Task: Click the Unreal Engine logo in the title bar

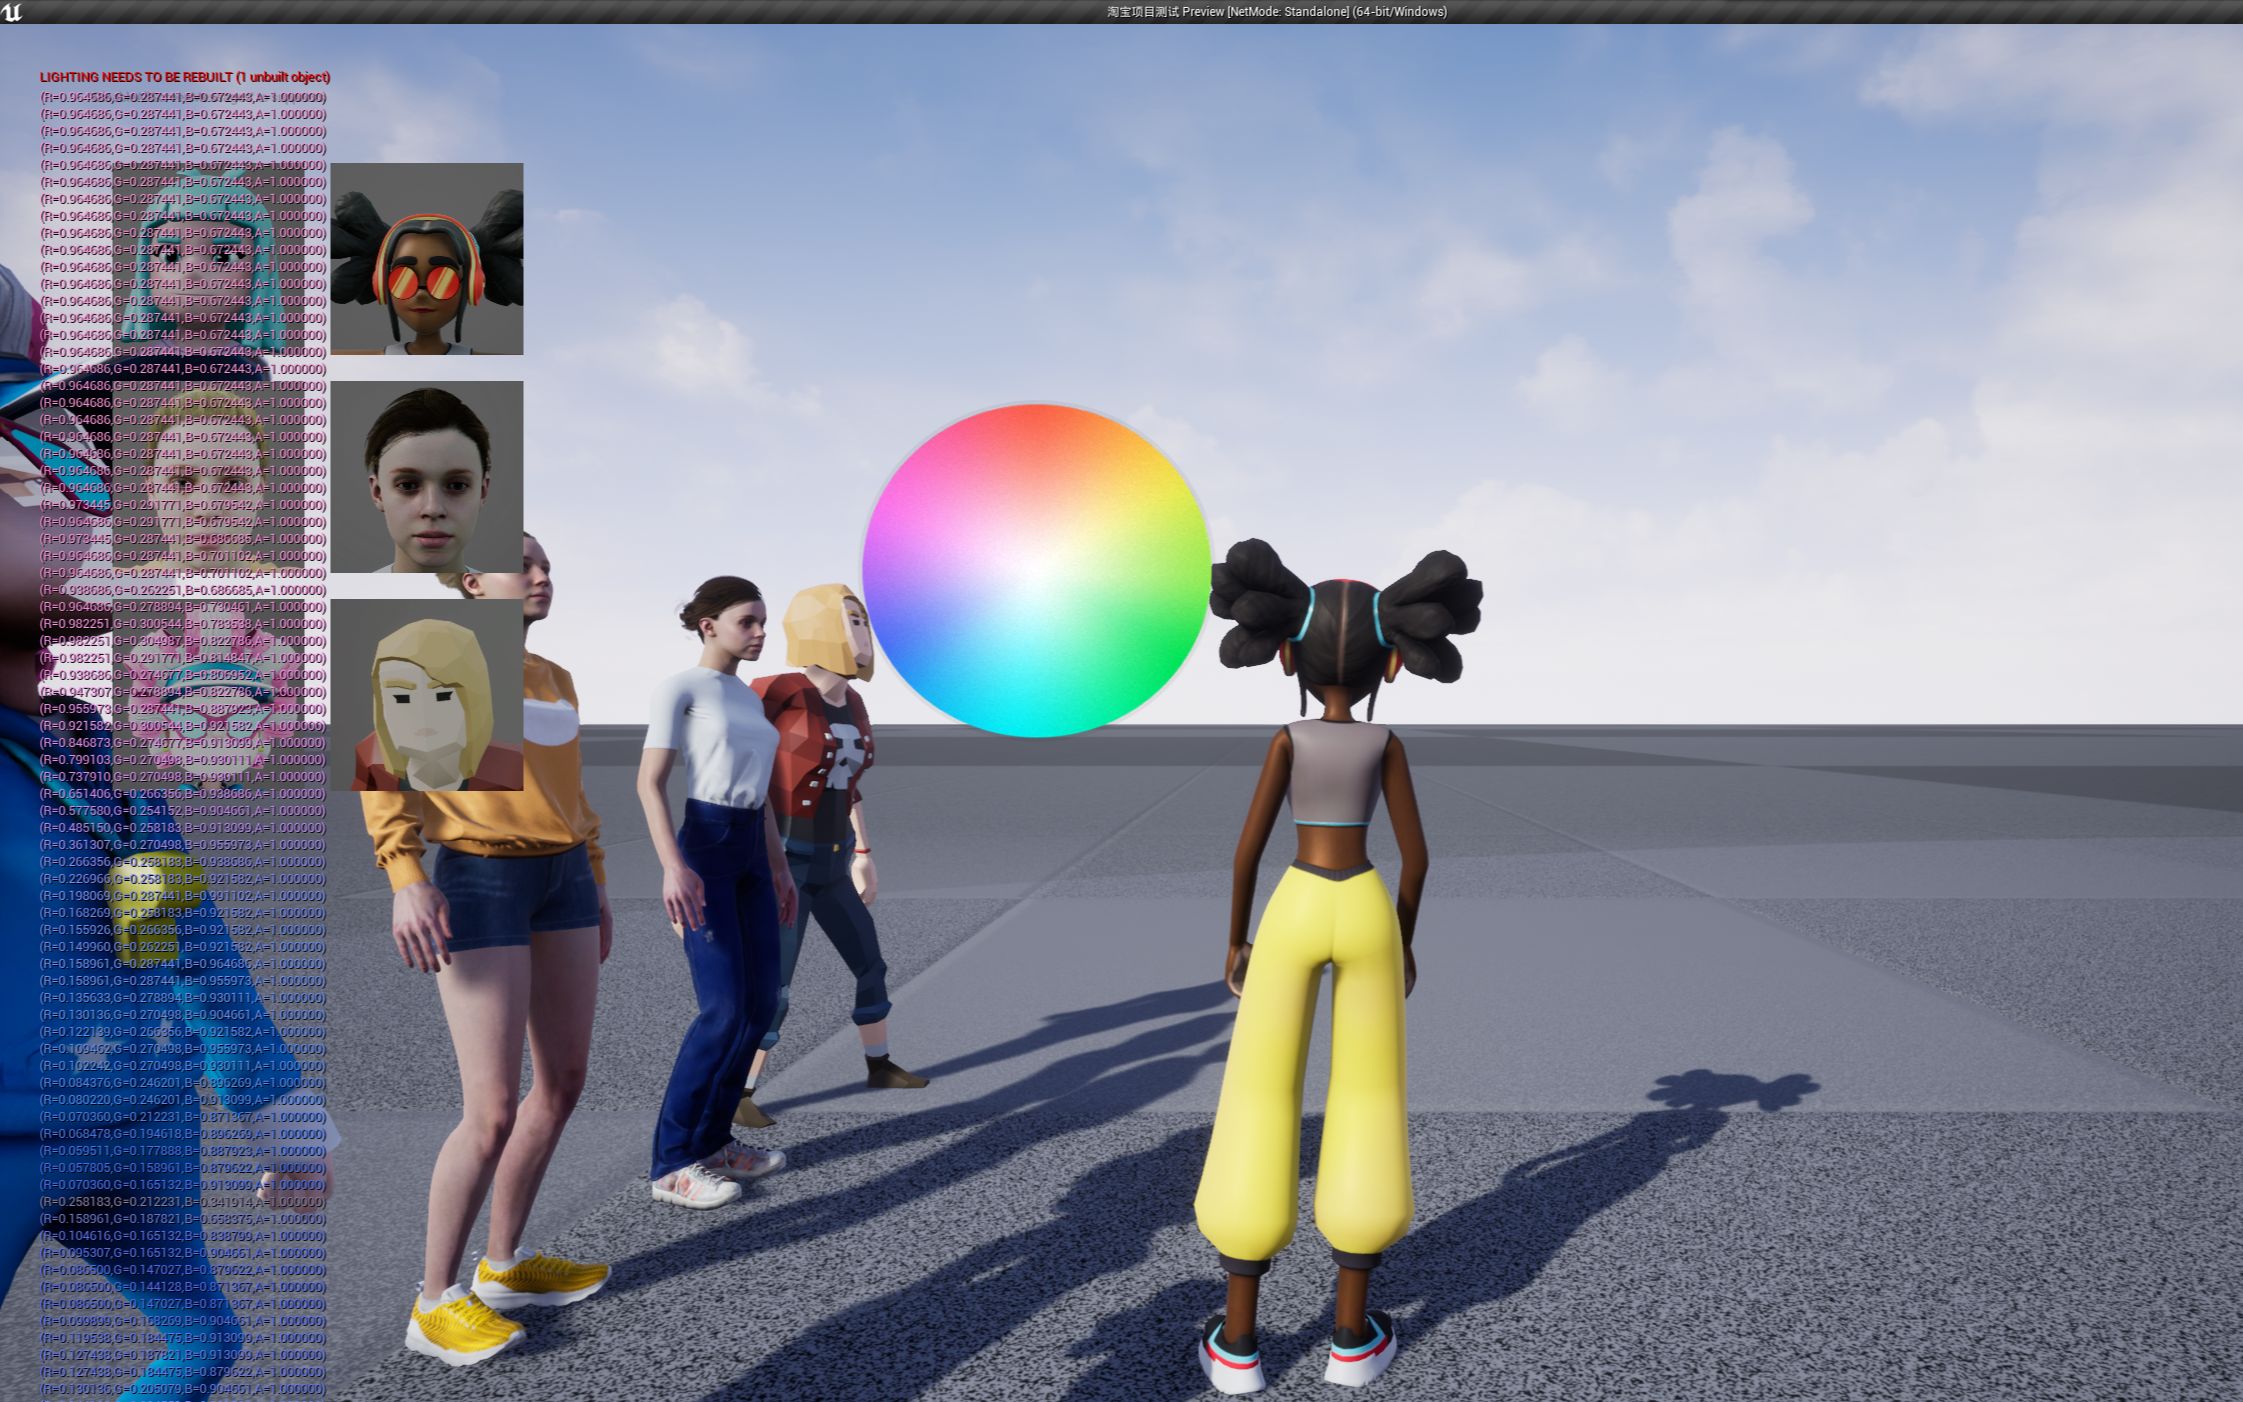Action: click(x=12, y=12)
